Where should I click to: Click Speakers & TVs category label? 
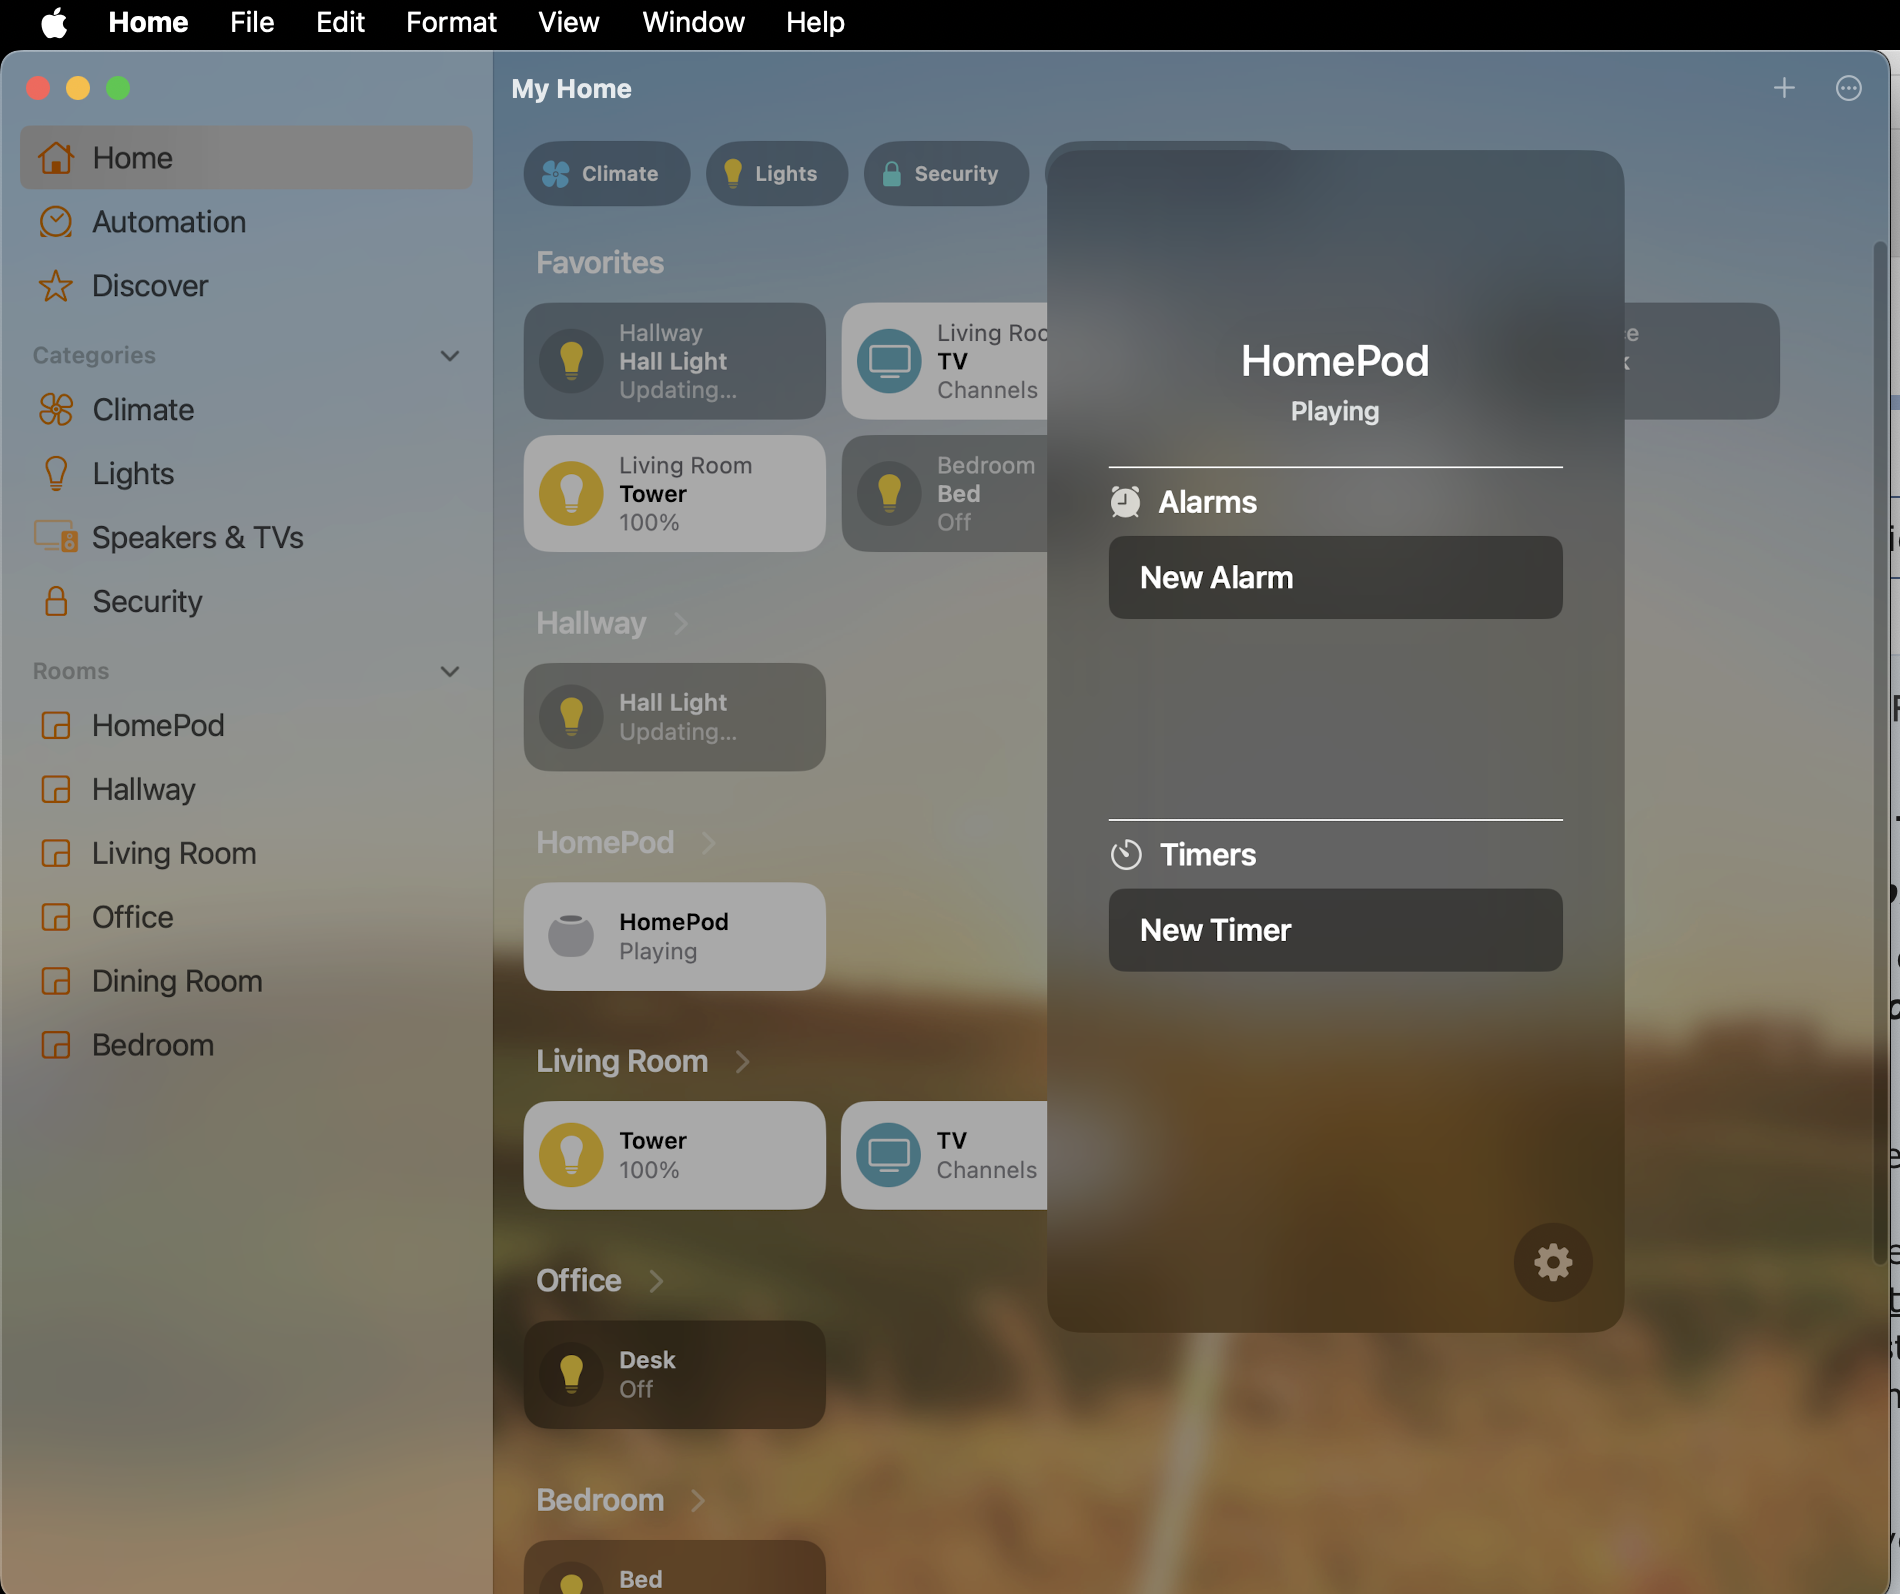[198, 538]
